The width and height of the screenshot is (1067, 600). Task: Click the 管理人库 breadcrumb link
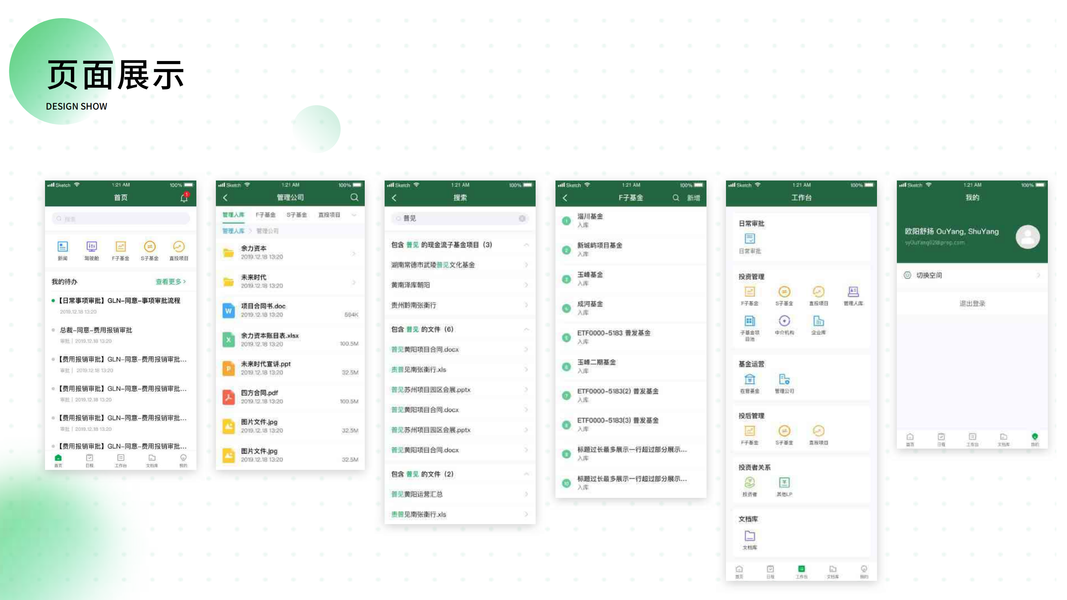click(x=233, y=231)
